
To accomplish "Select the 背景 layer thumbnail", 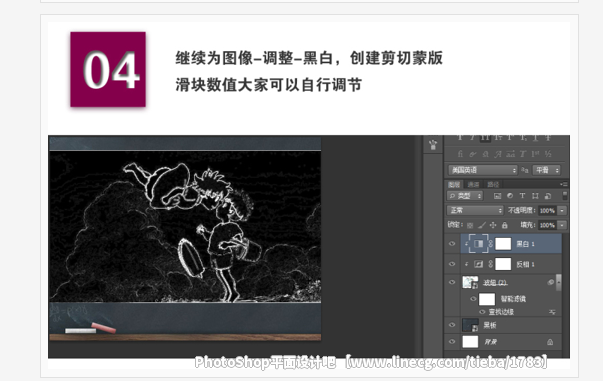I will click(470, 342).
